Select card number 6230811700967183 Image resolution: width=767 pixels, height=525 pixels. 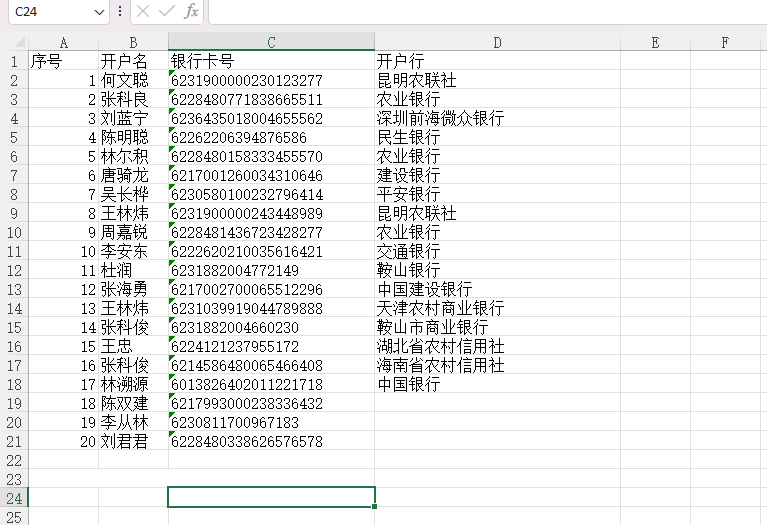coord(271,422)
